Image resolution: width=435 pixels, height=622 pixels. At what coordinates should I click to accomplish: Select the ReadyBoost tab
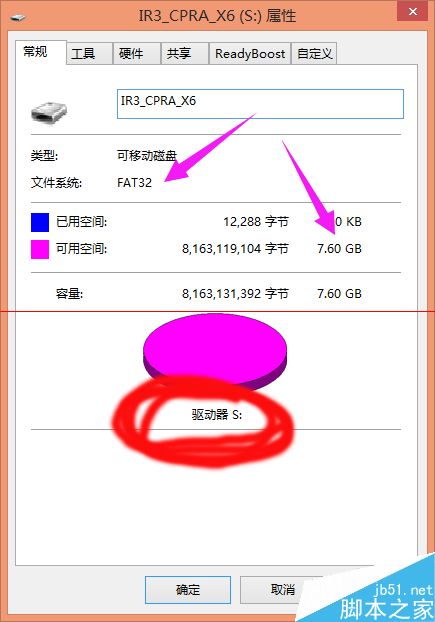(250, 54)
